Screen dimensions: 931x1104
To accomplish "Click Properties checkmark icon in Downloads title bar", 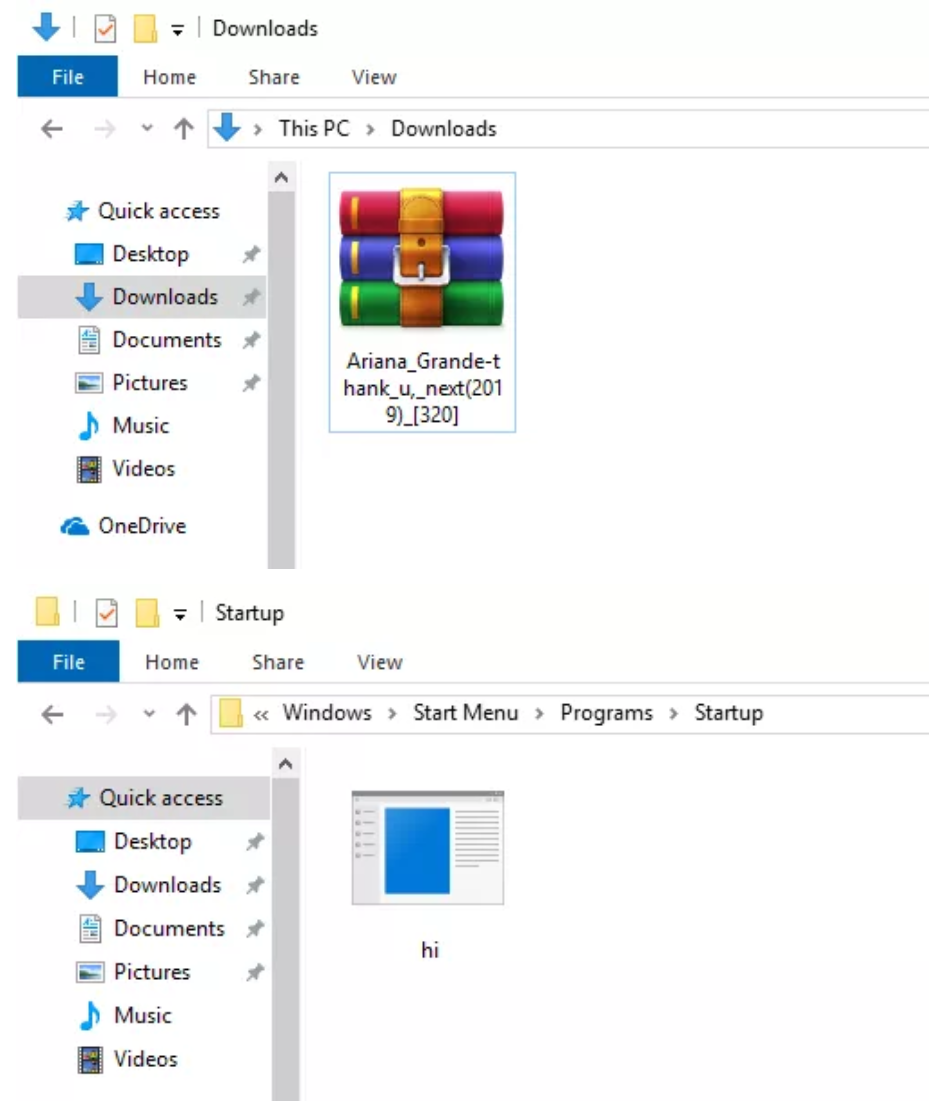I will point(105,30).
